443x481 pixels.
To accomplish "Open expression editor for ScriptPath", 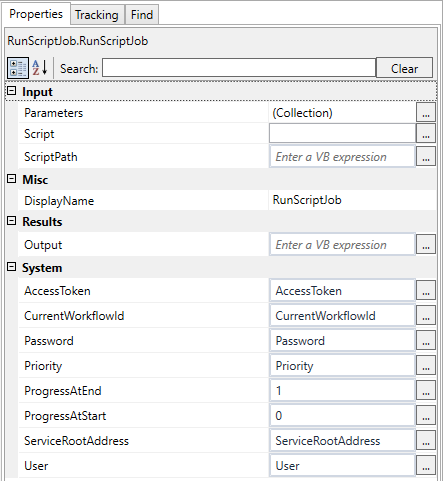I will 426,157.
